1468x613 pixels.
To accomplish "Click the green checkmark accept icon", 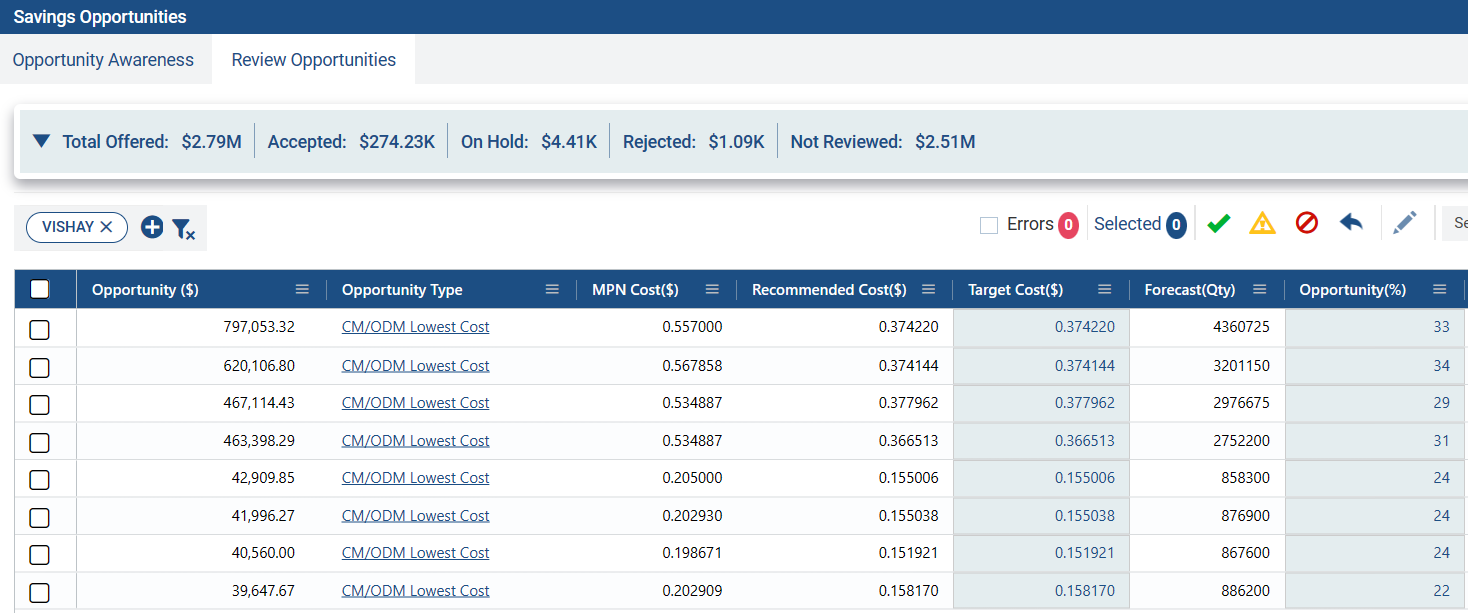I will pos(1218,224).
